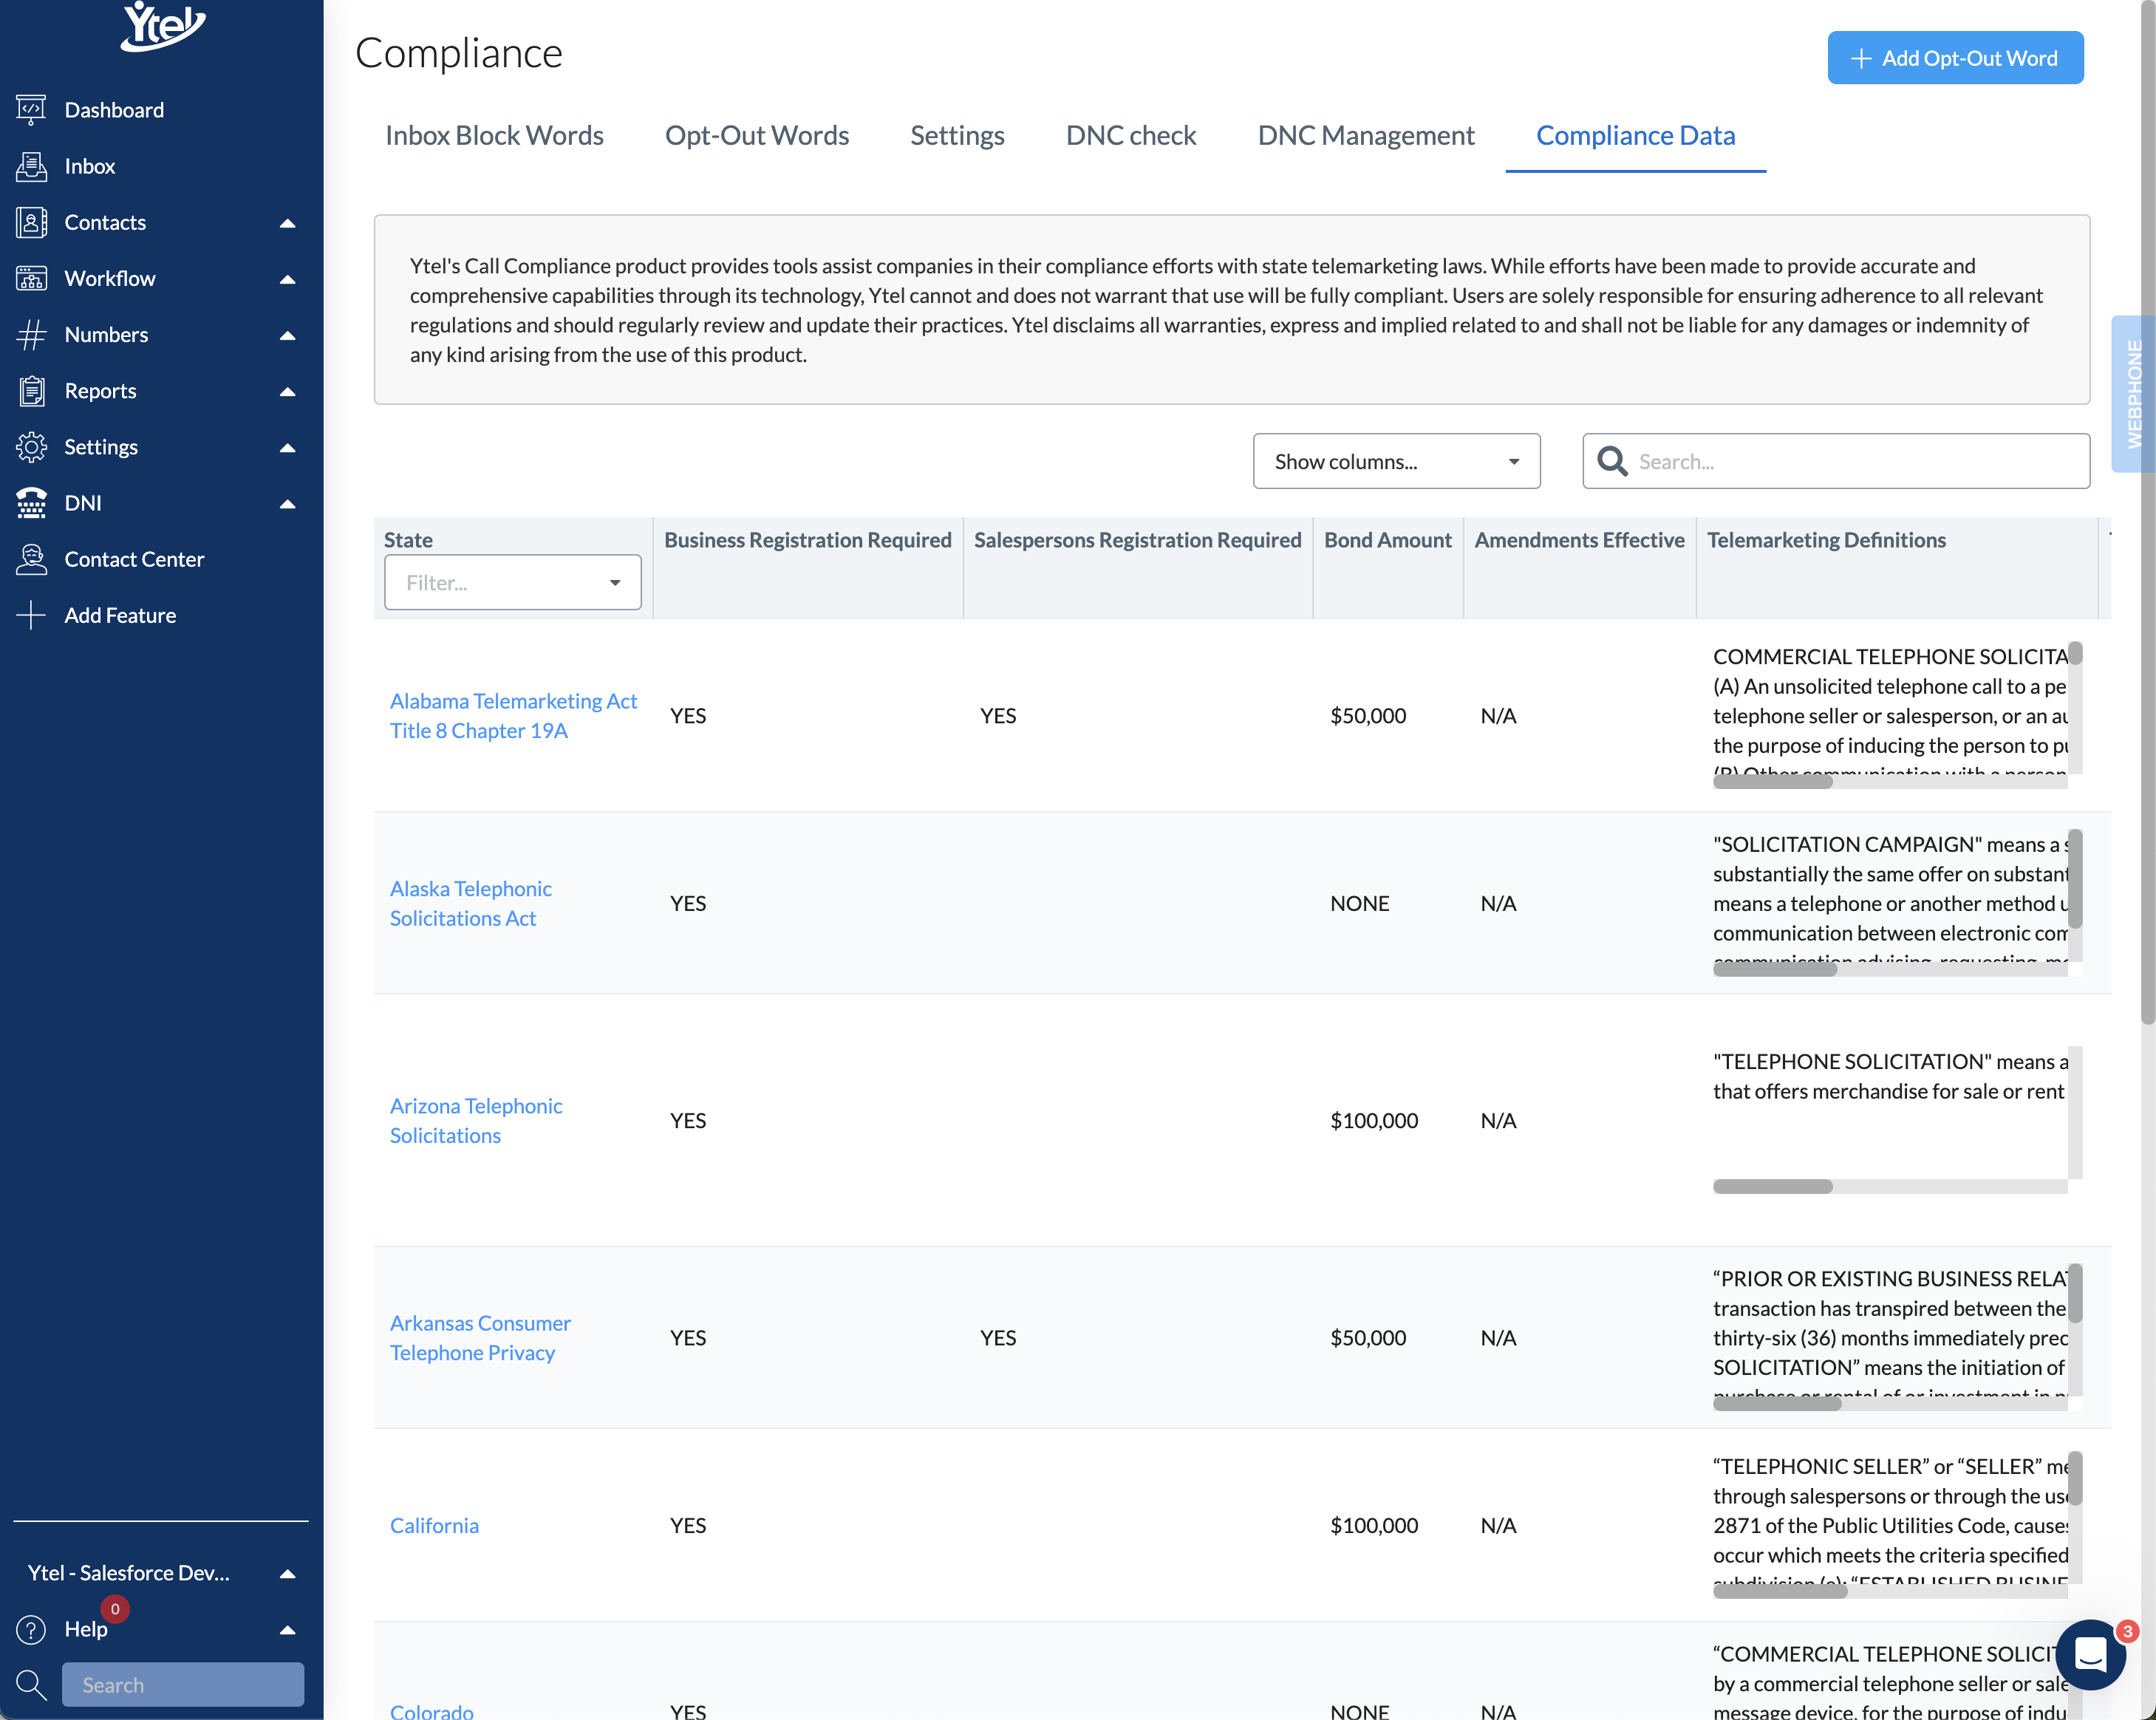Switch to the DNC Management tab
2156x1720 pixels.
[x=1365, y=135]
